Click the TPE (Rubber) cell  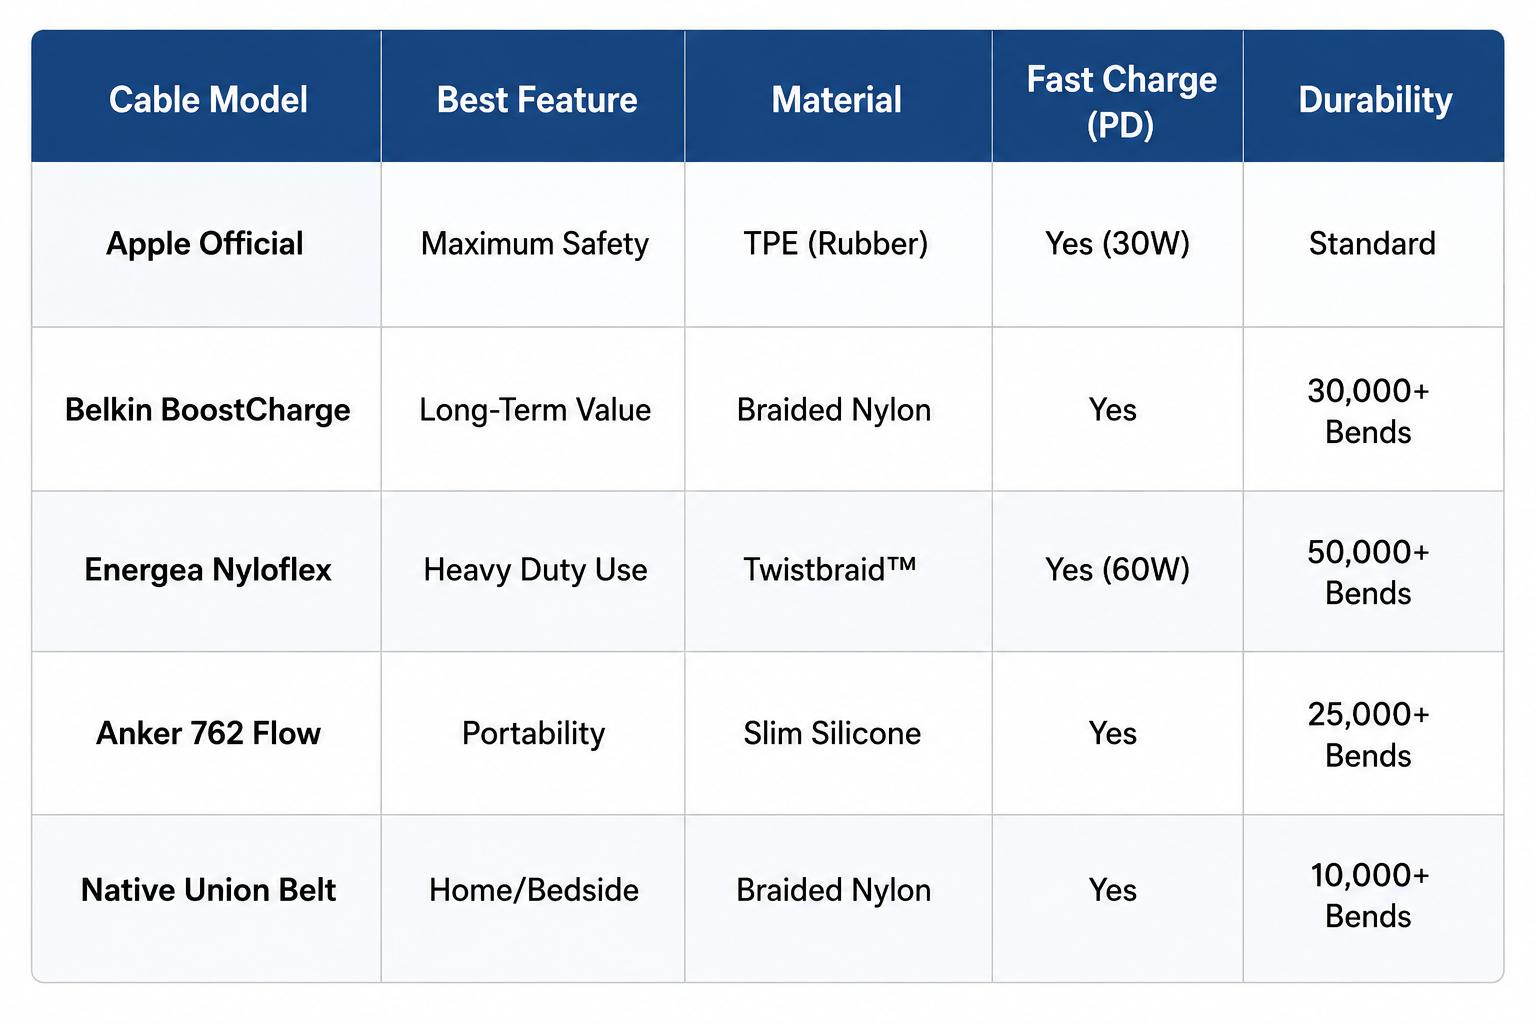click(838, 244)
